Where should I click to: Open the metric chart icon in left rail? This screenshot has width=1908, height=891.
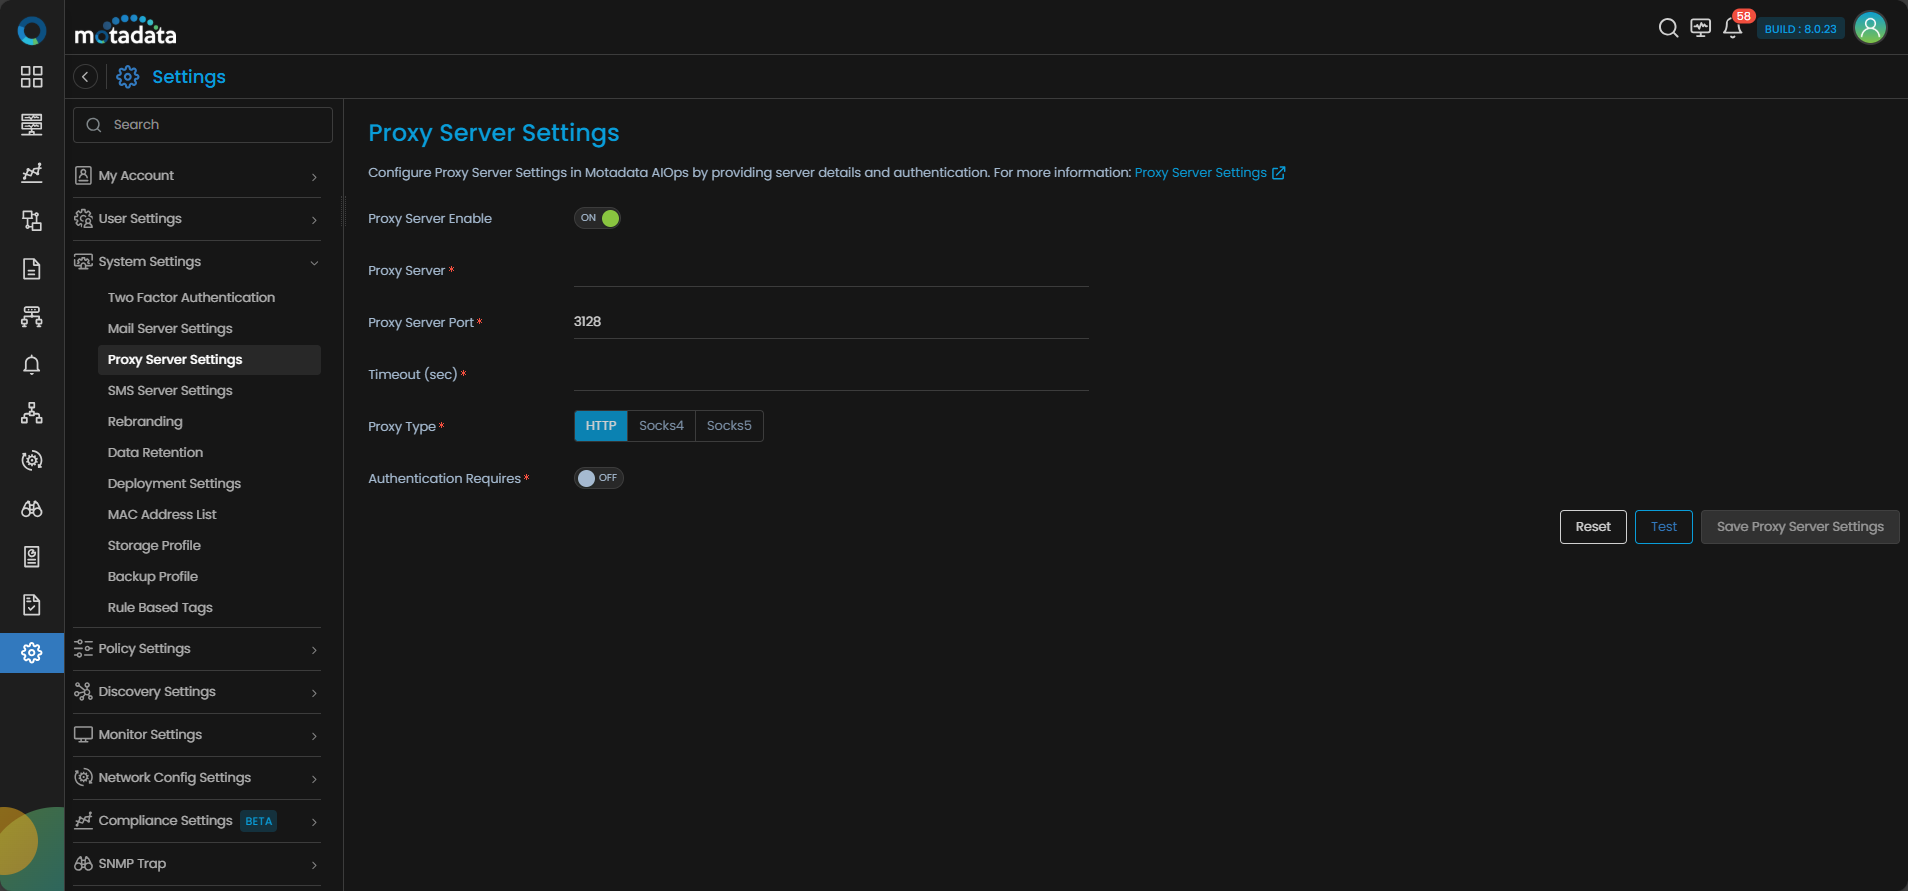(x=32, y=173)
